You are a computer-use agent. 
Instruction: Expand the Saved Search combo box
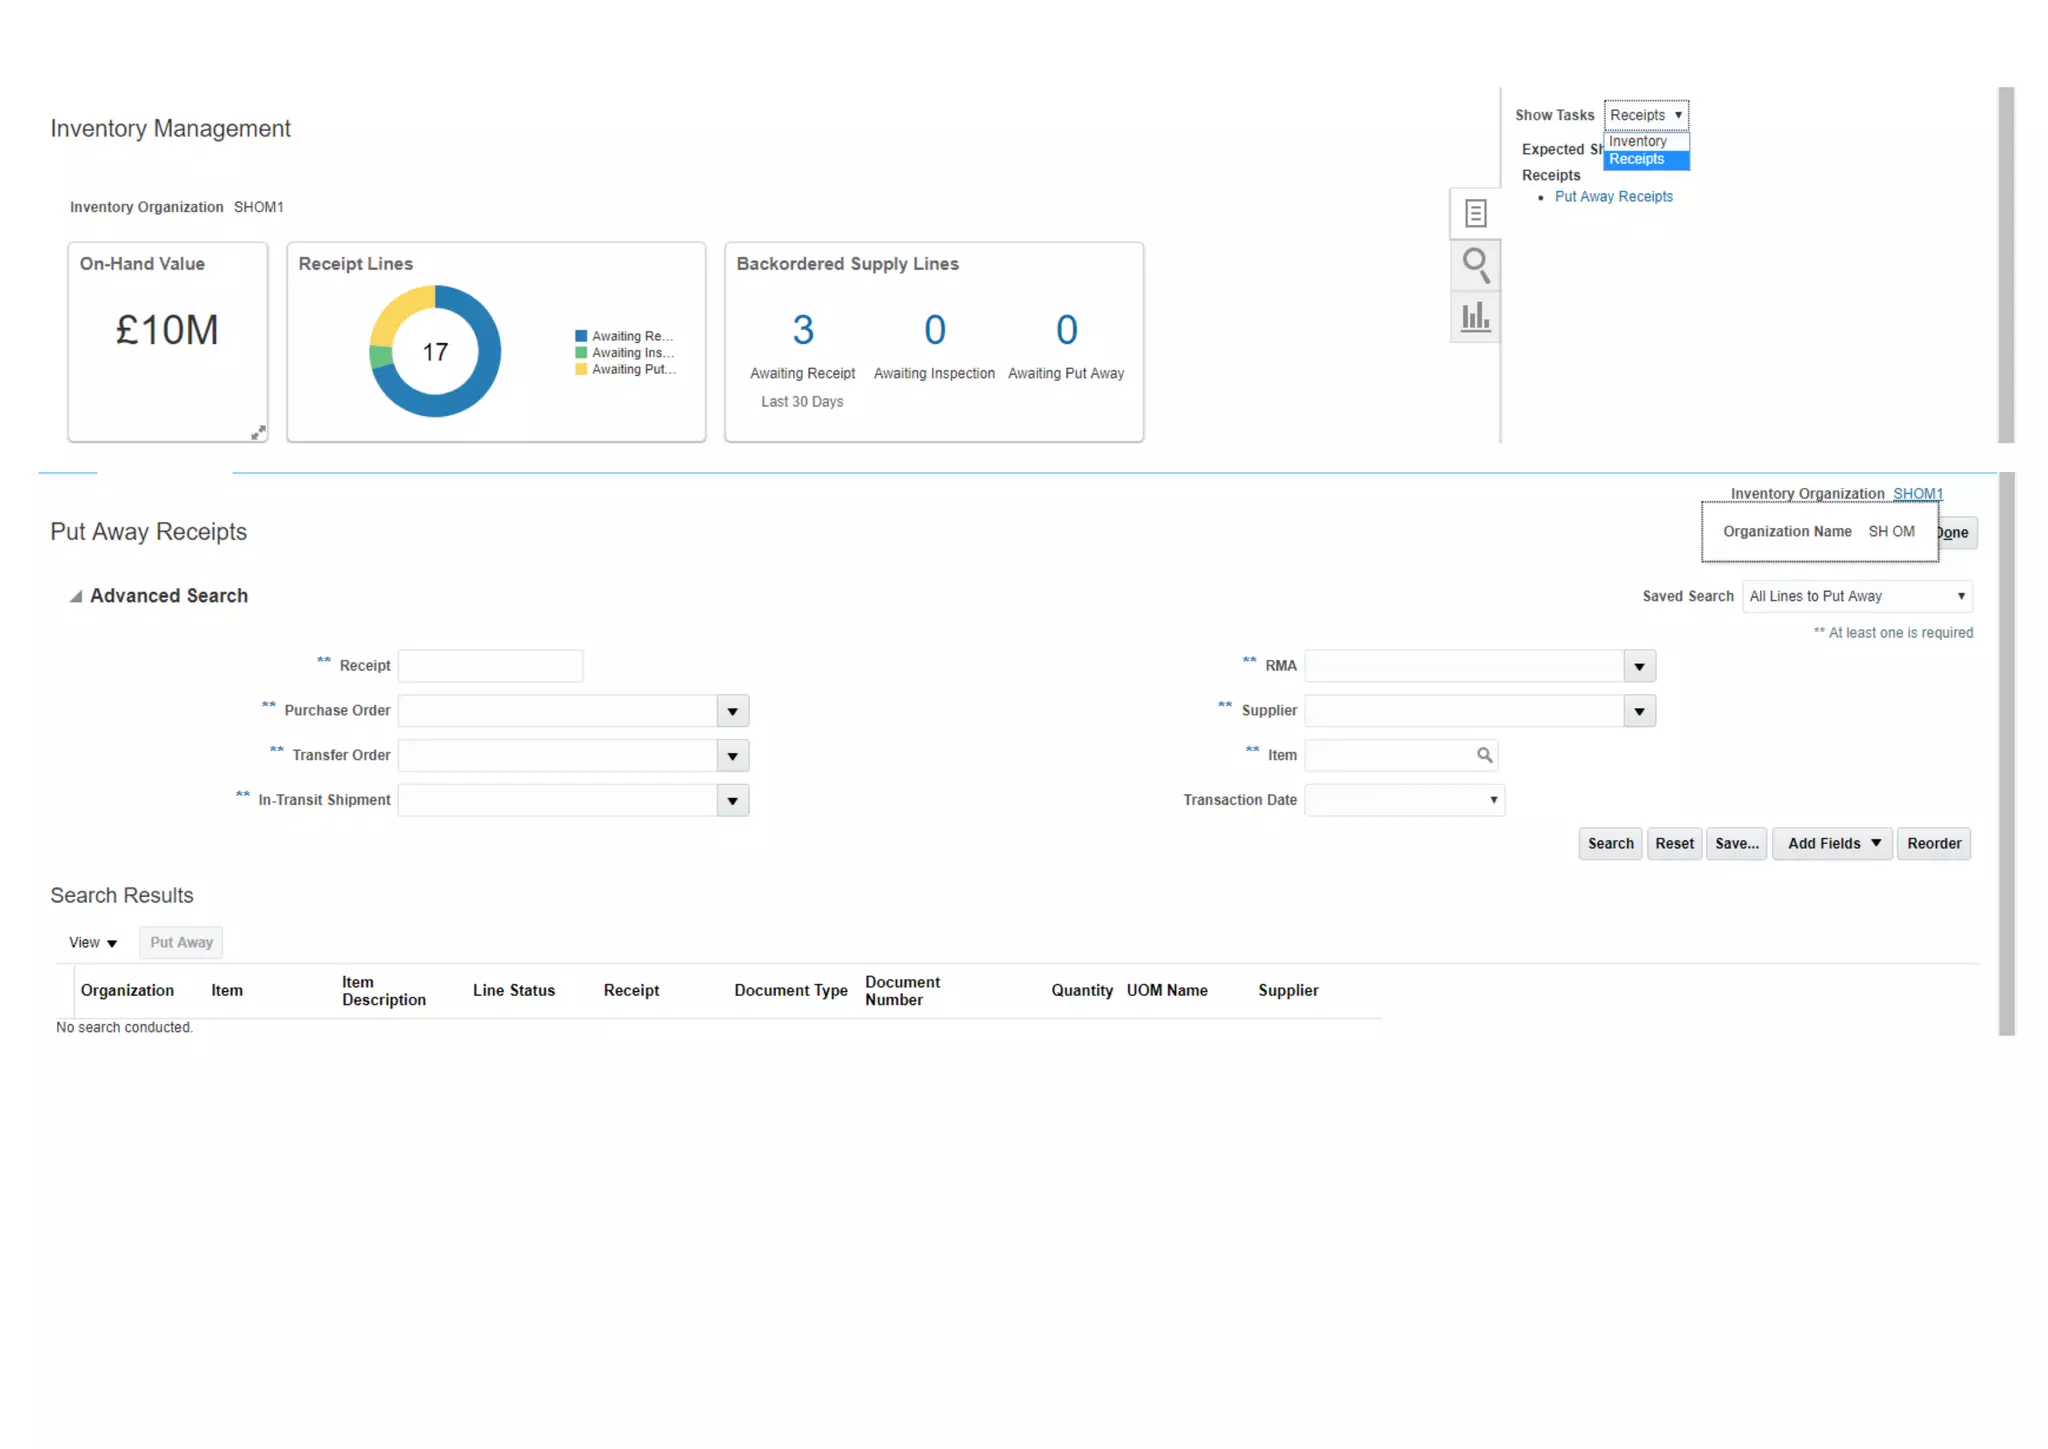click(1960, 596)
